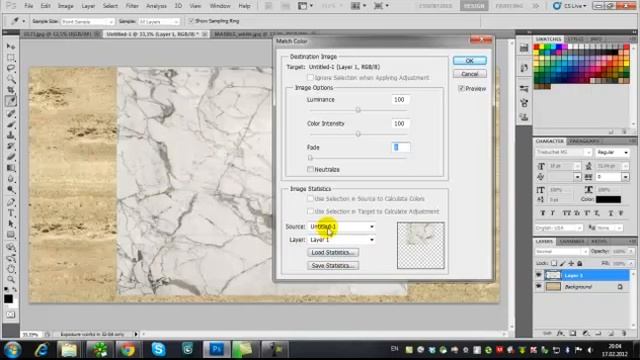Viewport: 640px width, 360px height.
Task: Select the Move tool
Action: [11, 47]
